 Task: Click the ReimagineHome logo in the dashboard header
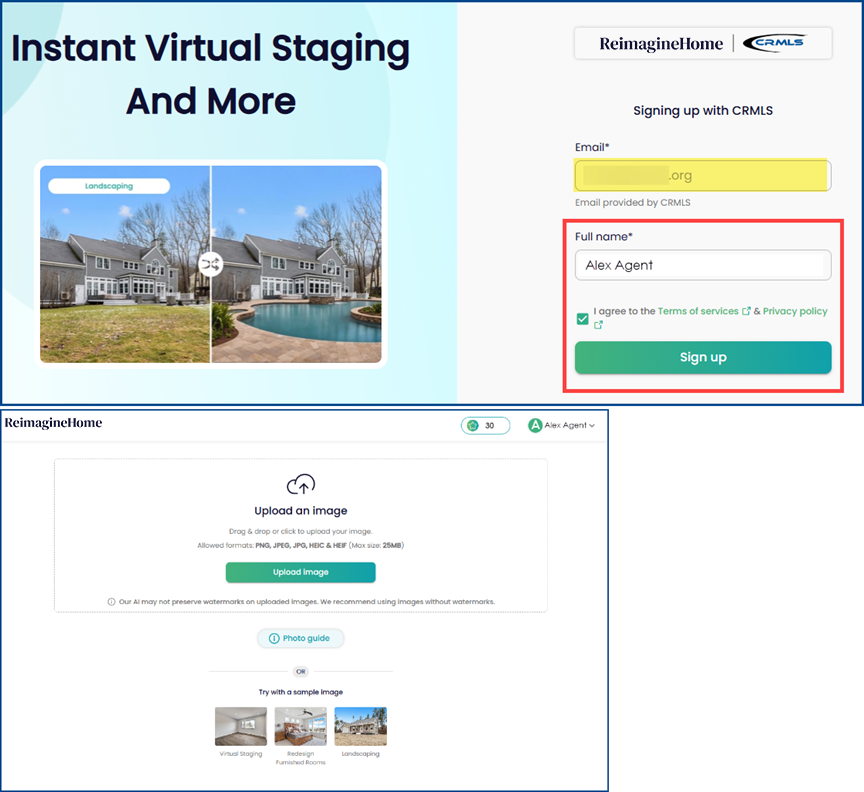[x=53, y=423]
